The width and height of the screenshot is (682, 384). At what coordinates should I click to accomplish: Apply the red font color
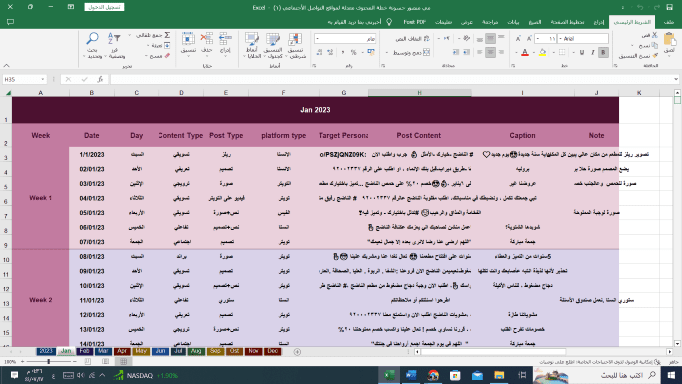click(x=525, y=53)
